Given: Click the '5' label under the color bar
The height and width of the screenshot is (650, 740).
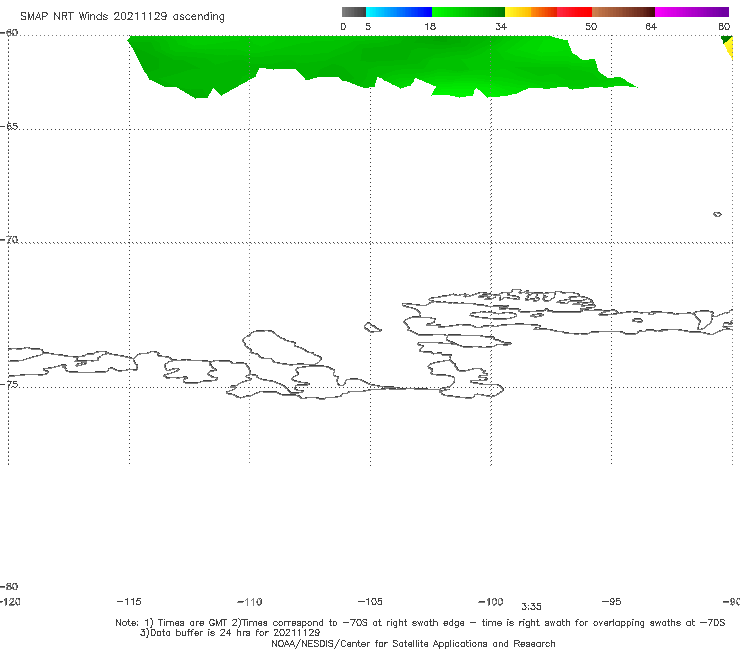Looking at the screenshot, I should click(x=368, y=27).
